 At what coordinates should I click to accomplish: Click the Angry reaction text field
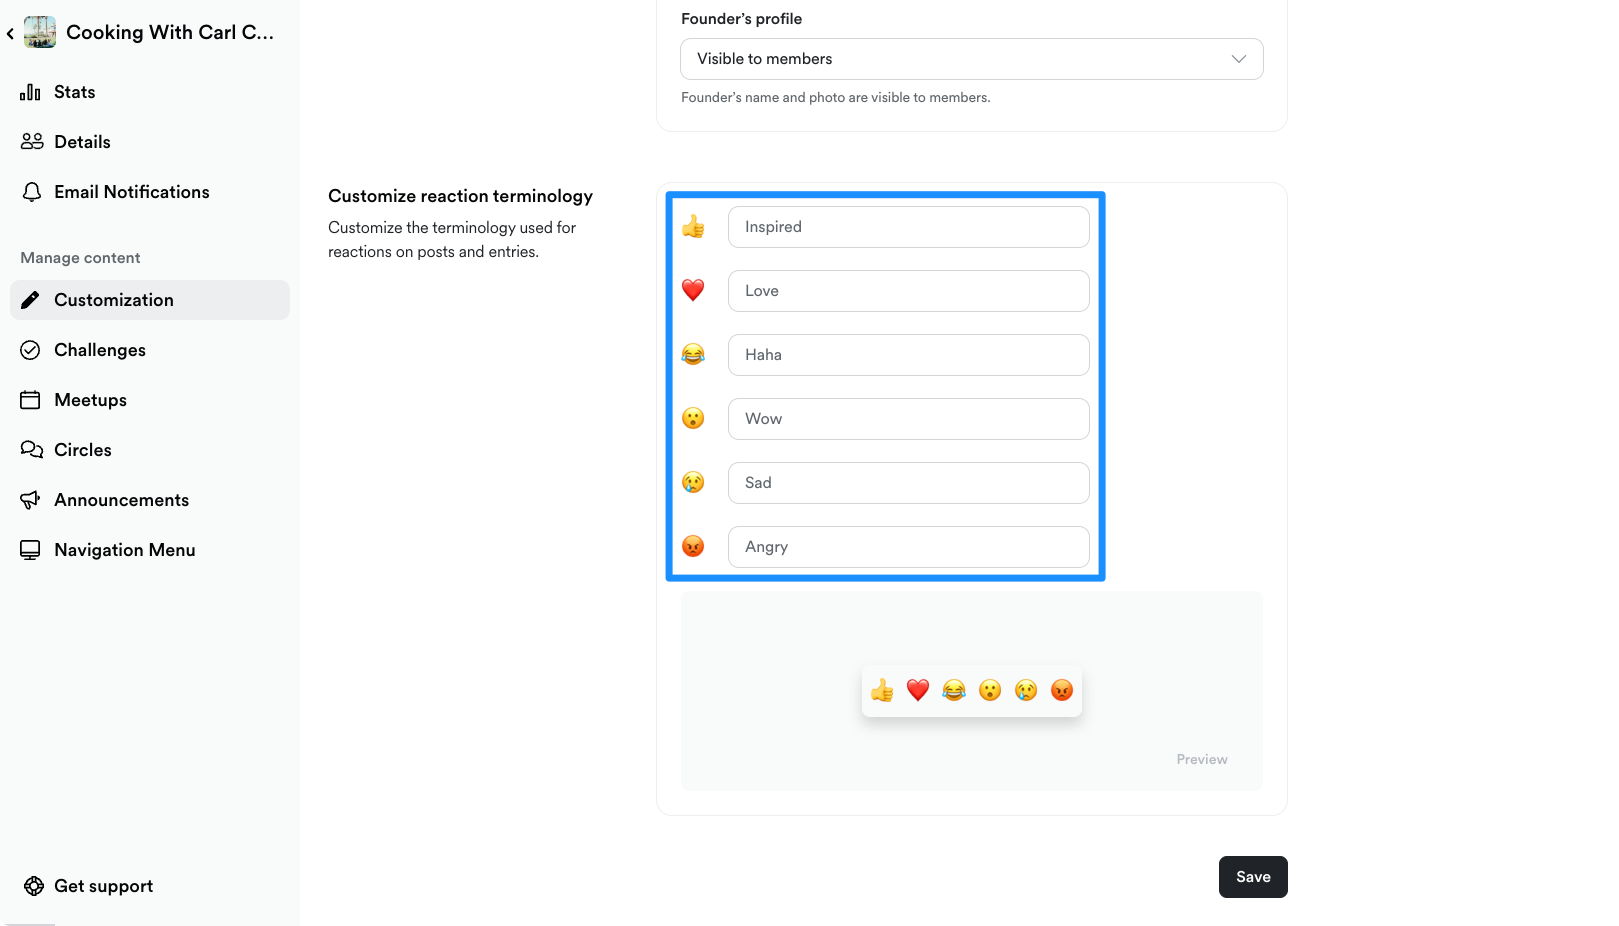tap(908, 547)
